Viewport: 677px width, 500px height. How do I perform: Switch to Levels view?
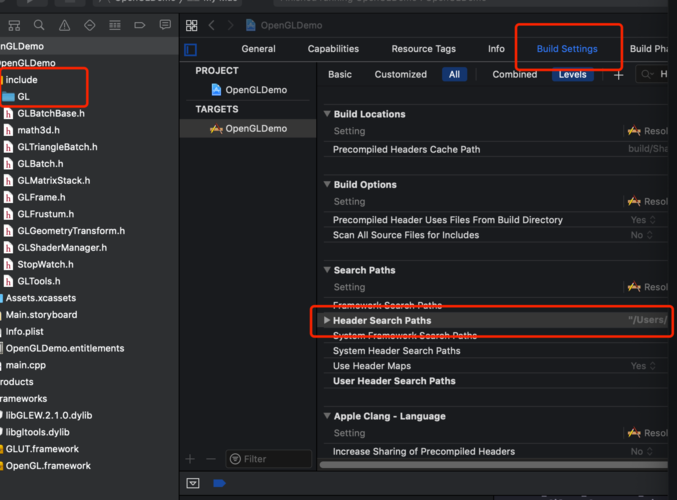[x=573, y=75]
